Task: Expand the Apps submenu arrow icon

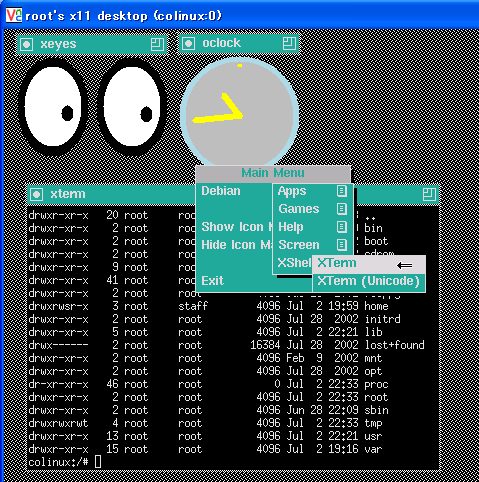Action: (x=342, y=191)
